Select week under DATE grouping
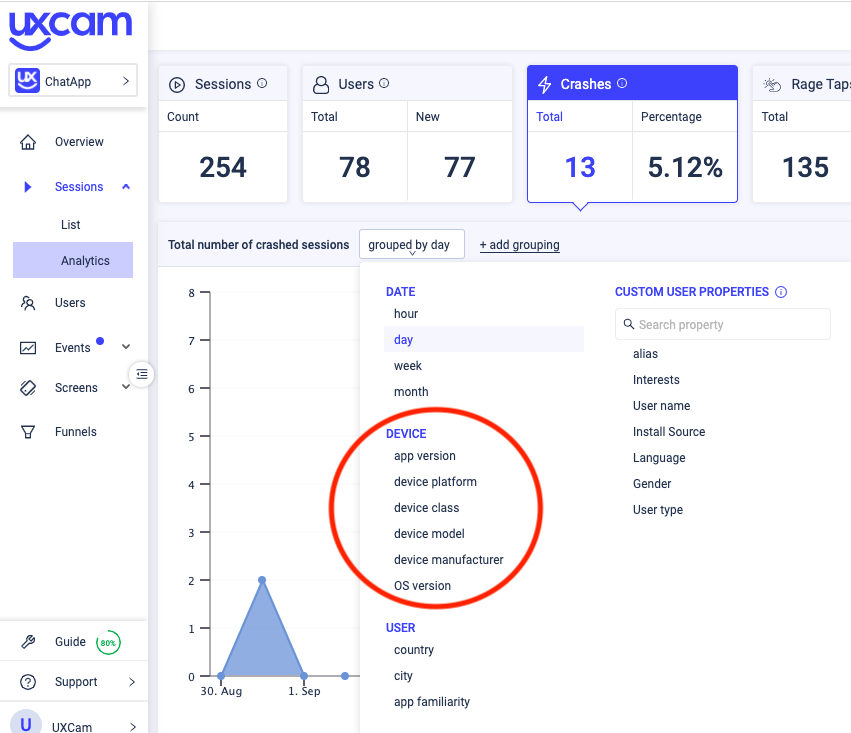This screenshot has height=733, width=851. [x=408, y=365]
